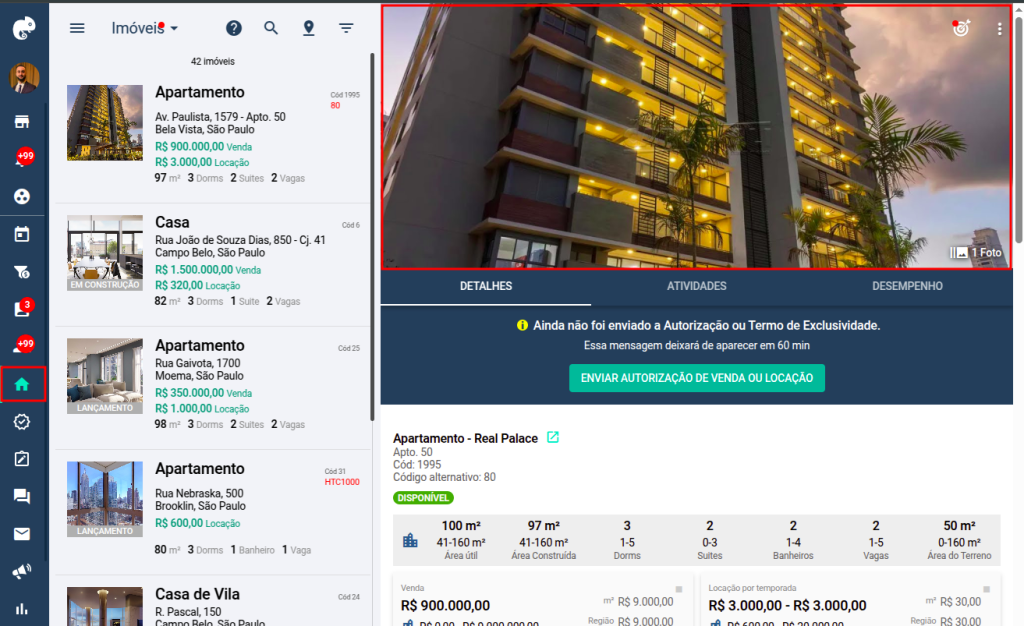1024x626 pixels.
Task: Open the clipboard edit sidebar icon
Action: pyautogui.click(x=22, y=459)
